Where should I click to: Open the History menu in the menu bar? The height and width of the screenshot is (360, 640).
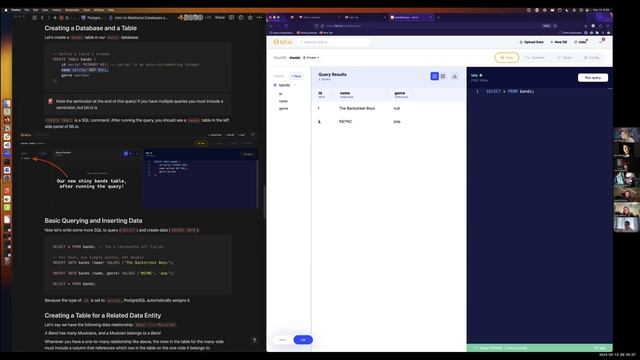tap(56, 10)
